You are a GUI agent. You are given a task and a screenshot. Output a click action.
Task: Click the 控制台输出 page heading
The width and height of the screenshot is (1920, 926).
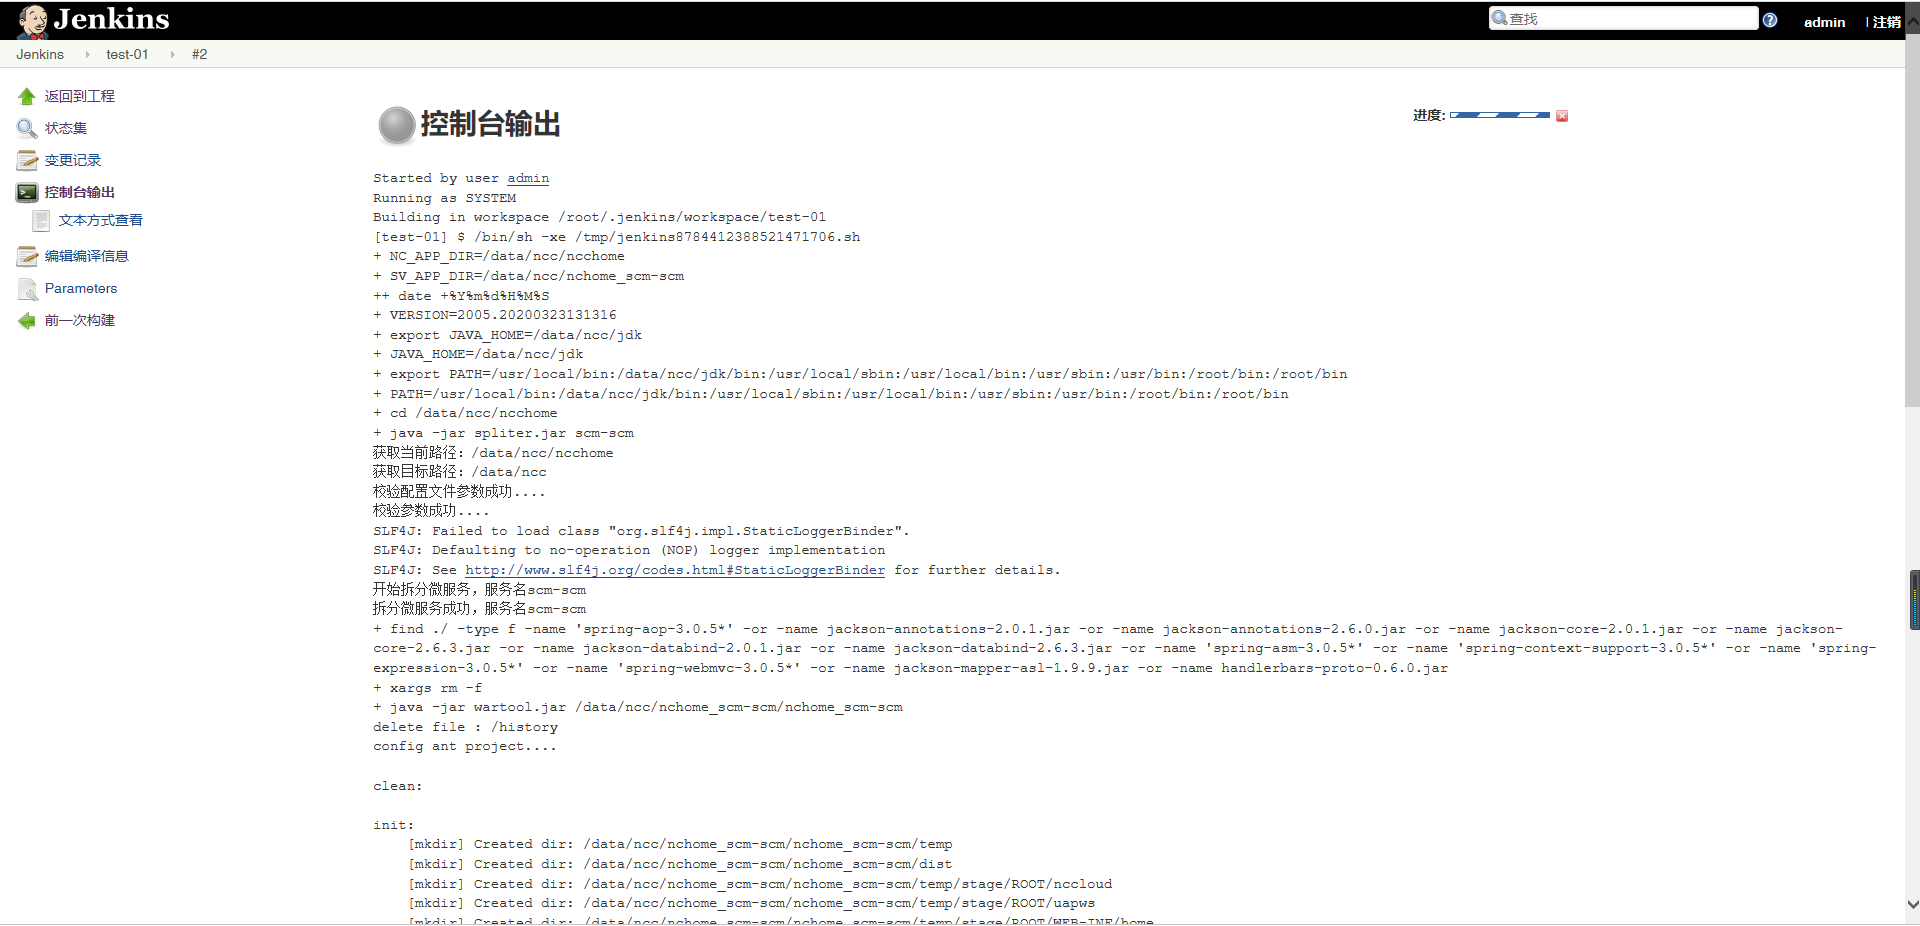pyautogui.click(x=490, y=124)
